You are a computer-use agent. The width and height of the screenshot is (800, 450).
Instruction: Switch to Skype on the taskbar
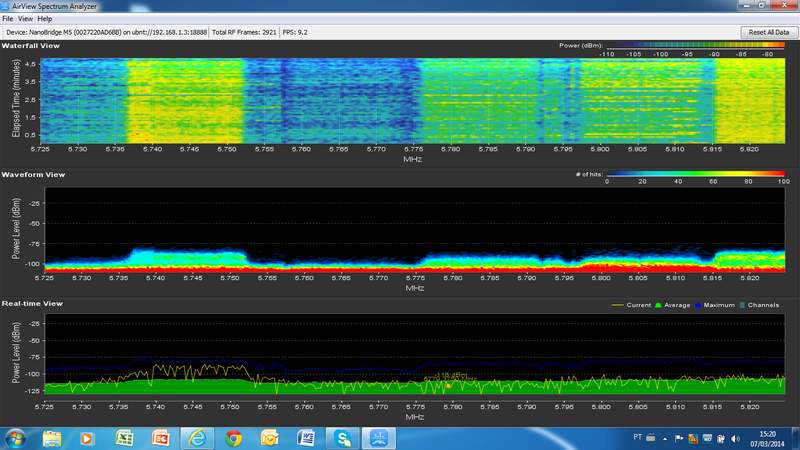(x=343, y=438)
